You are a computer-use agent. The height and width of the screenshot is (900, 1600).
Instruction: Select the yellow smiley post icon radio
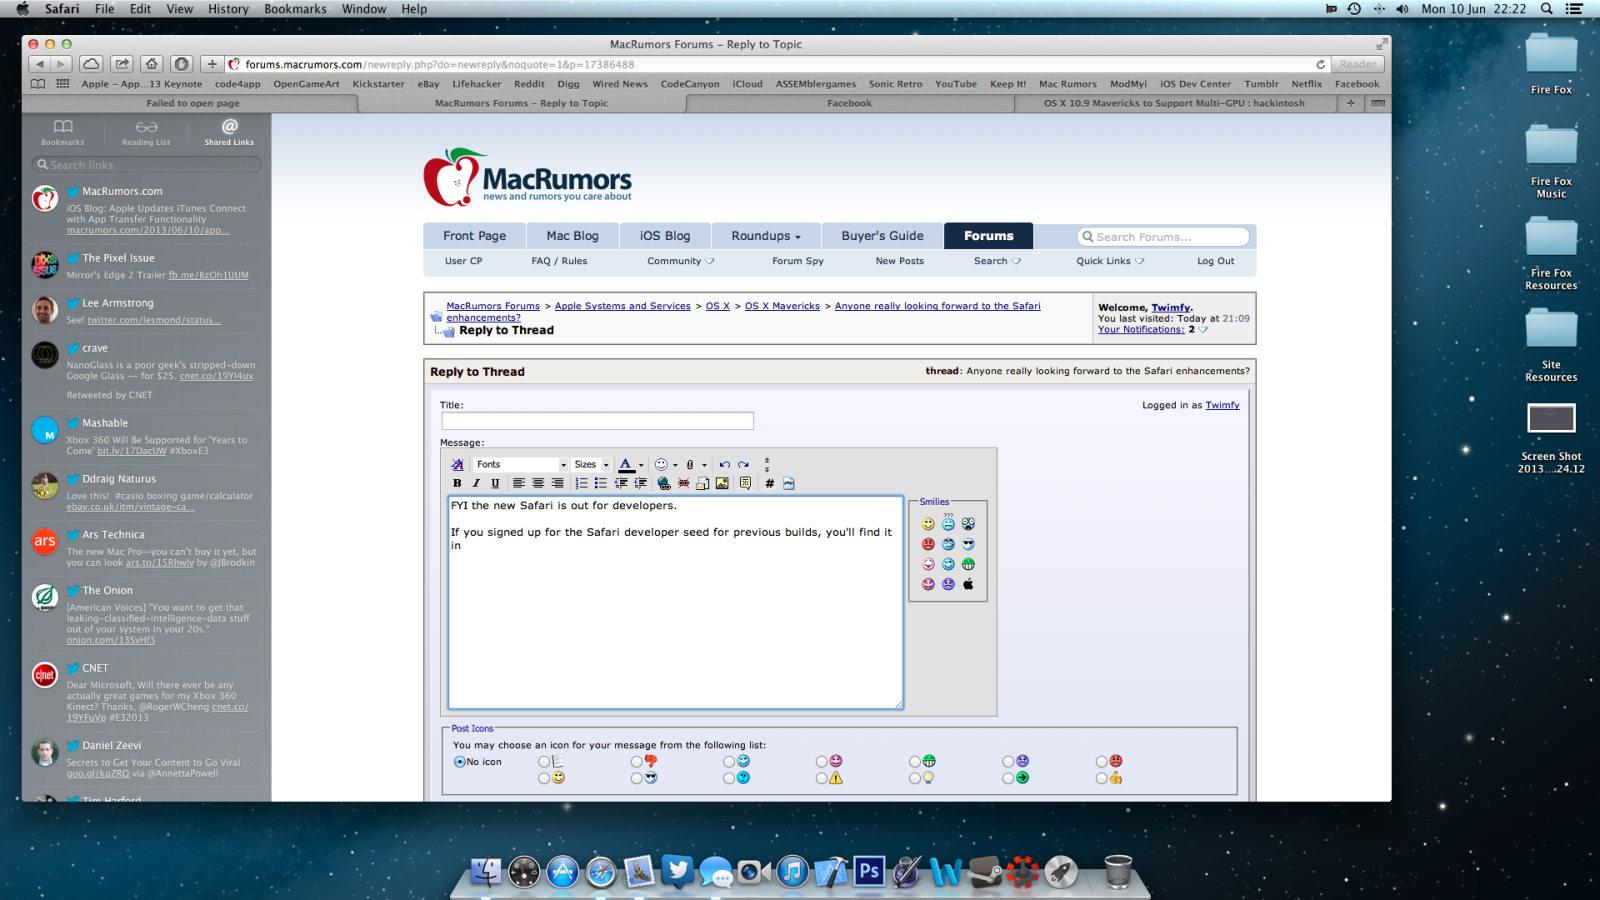544,778
